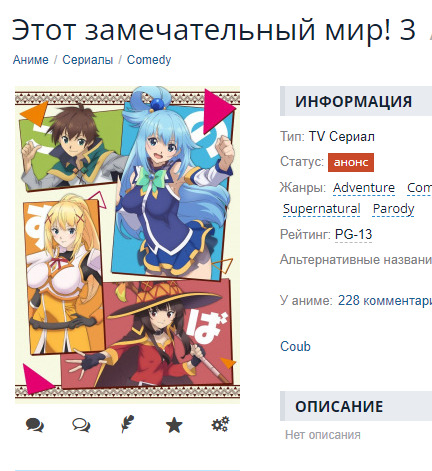Image resolution: width=432 pixels, height=471 pixels.
Task: Select the Comedy breadcrumb link
Action: 149,60
